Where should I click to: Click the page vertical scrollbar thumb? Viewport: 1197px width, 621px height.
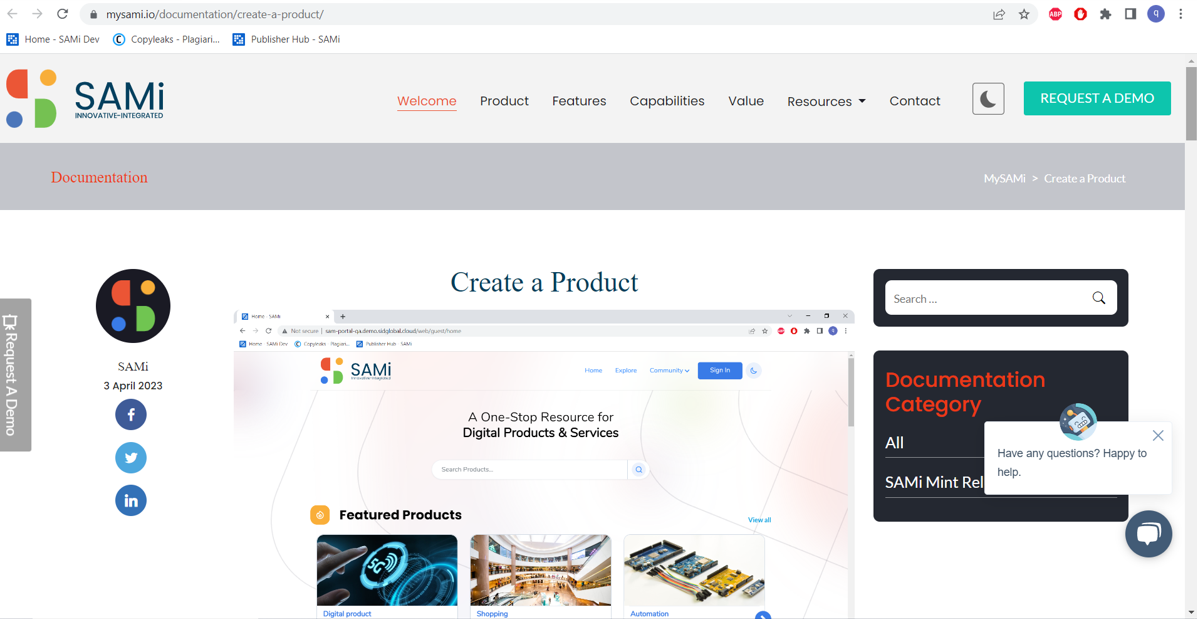tap(1190, 104)
